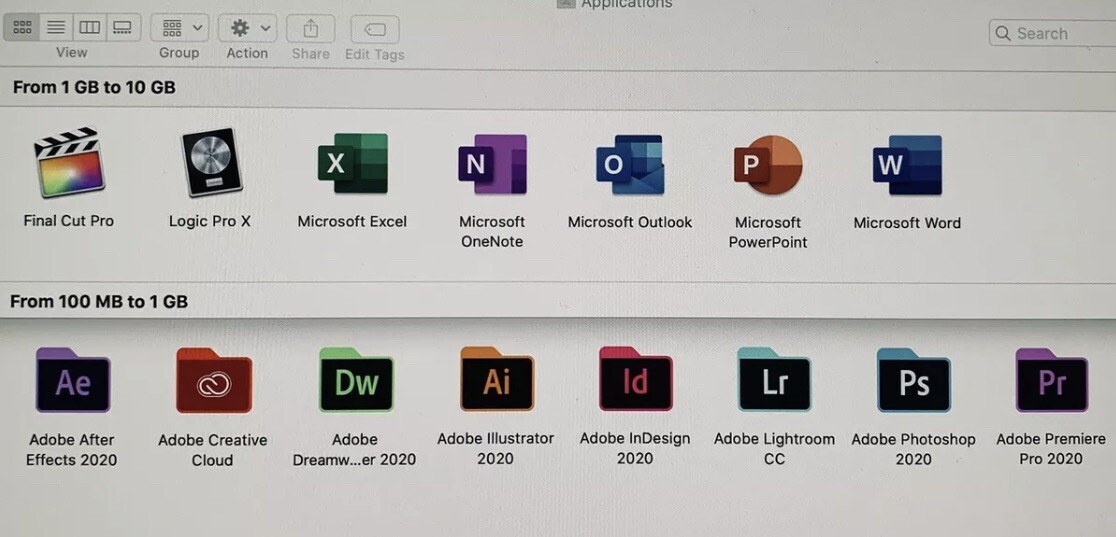Click the 'Adobe Illustrator 2020' label
This screenshot has height=537, width=1116.
pyautogui.click(x=495, y=449)
